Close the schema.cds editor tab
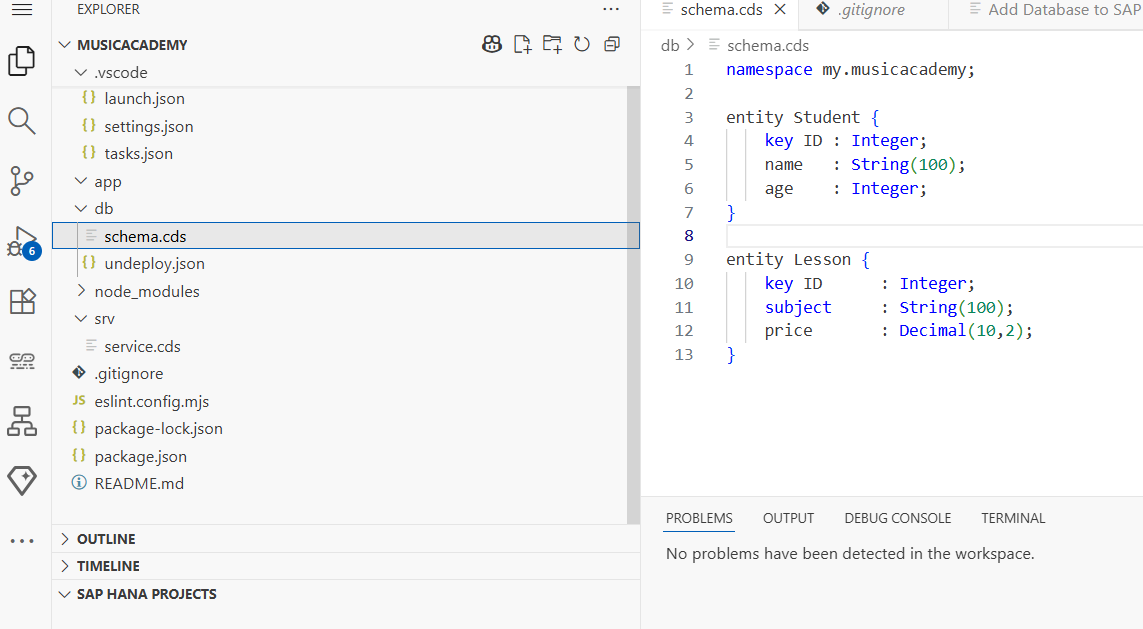 coord(780,9)
